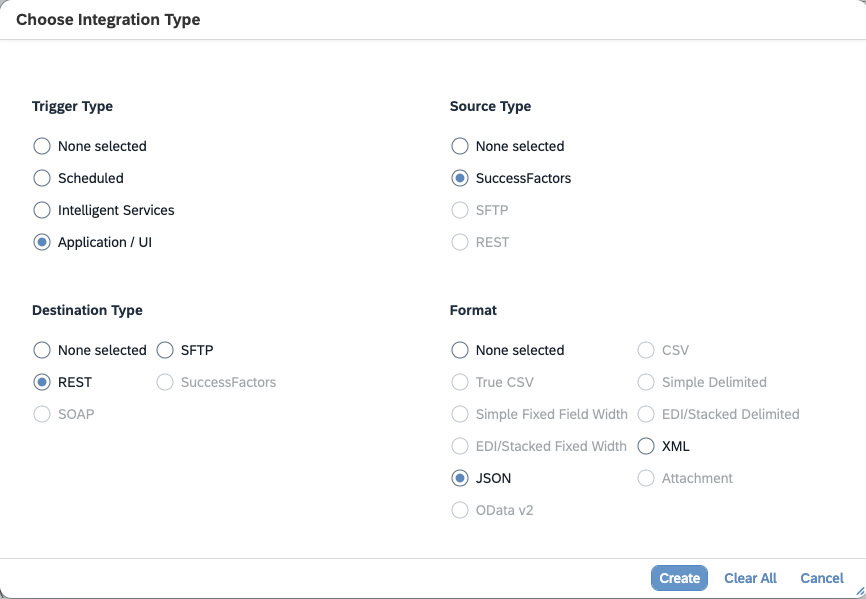
Task: Click the Destination Type heading
Action: tap(87, 310)
